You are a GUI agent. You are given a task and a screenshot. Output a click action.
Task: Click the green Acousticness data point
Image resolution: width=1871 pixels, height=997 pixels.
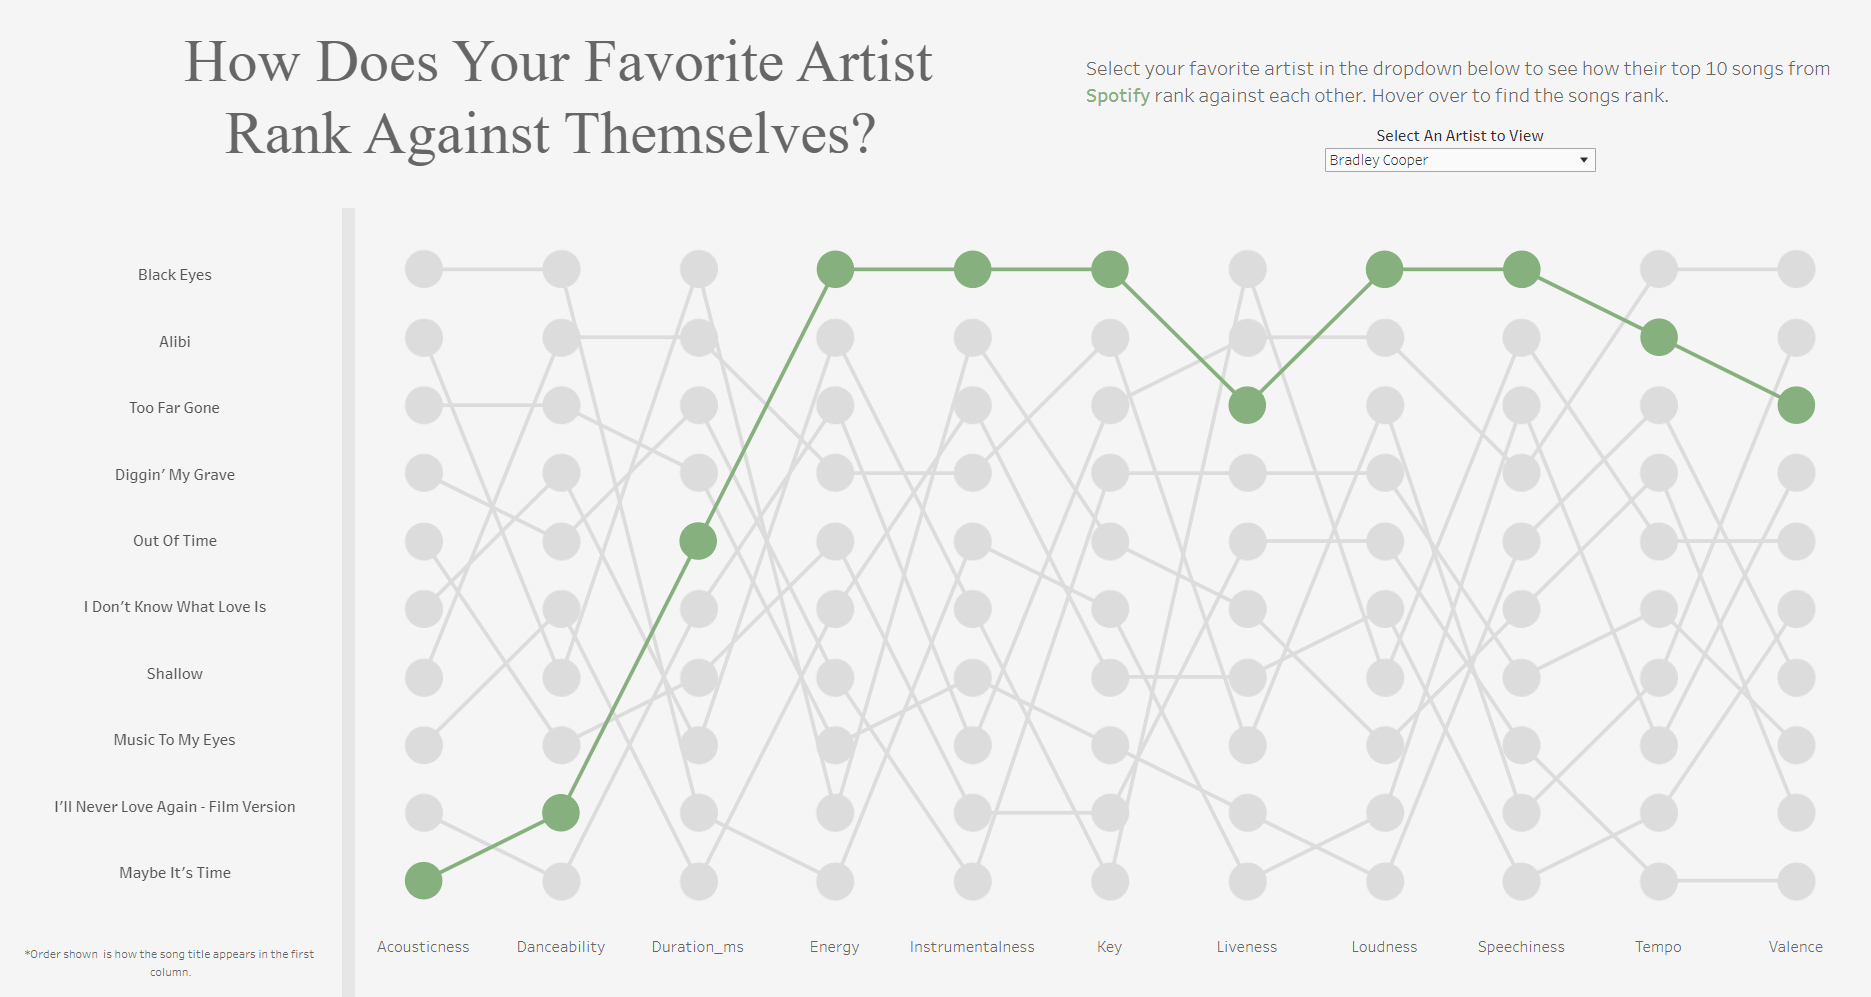point(424,881)
